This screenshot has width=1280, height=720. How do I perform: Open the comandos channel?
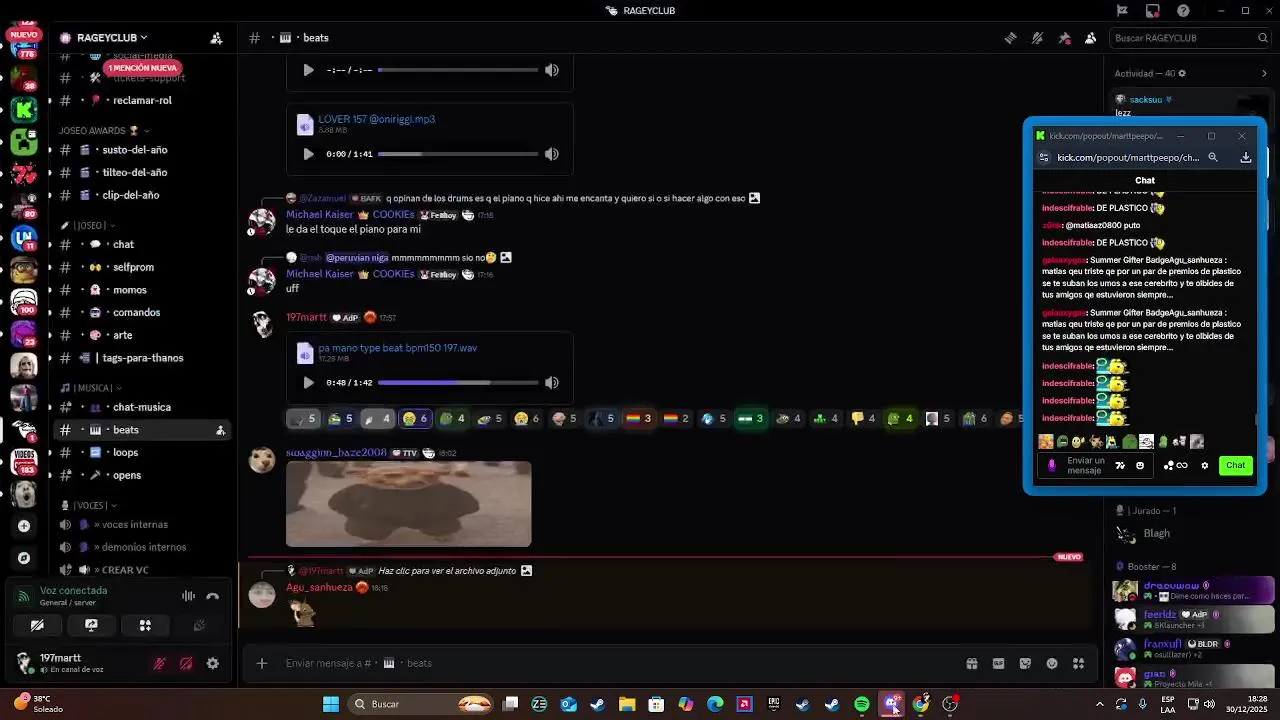(x=141, y=312)
